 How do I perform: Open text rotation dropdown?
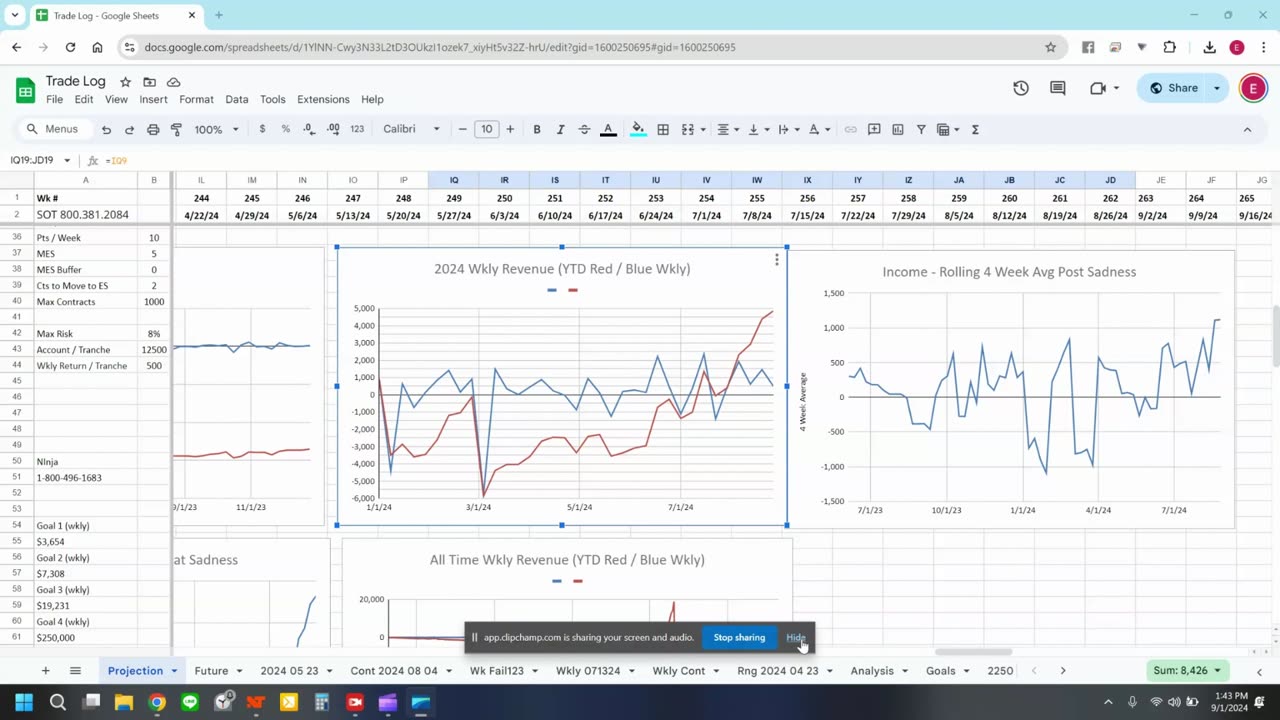point(818,129)
